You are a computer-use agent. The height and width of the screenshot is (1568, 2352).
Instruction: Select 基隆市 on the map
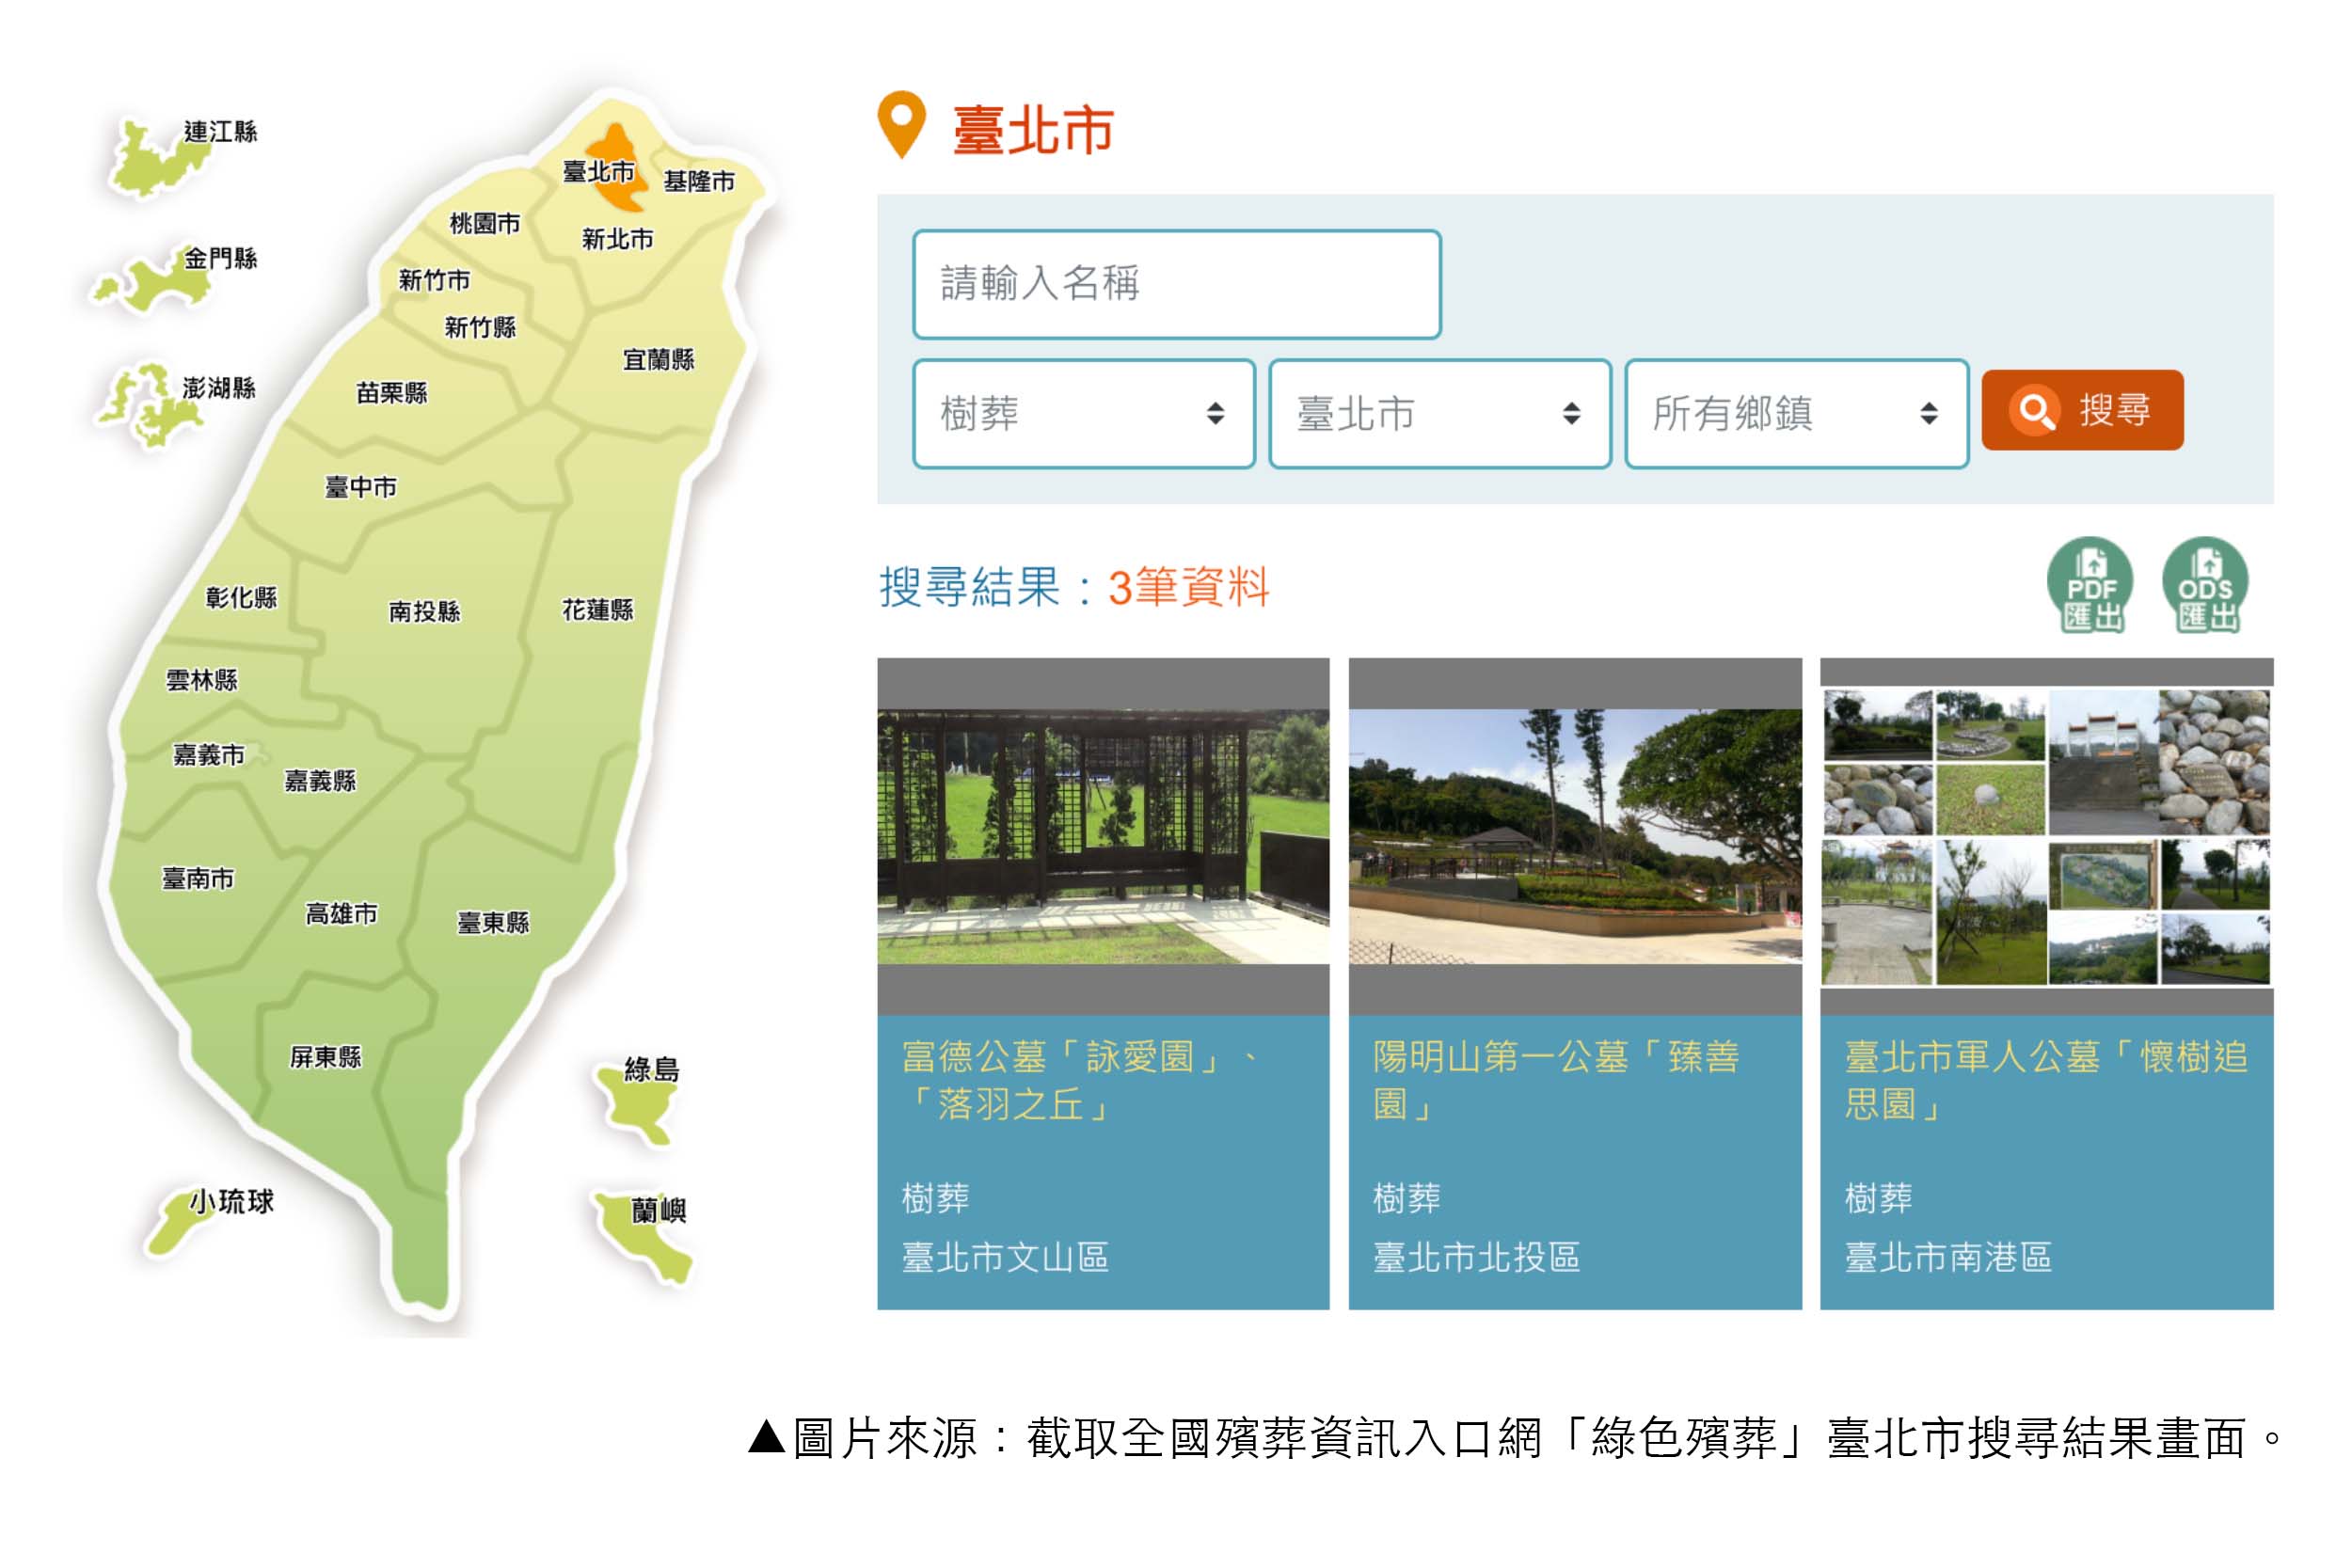(699, 181)
